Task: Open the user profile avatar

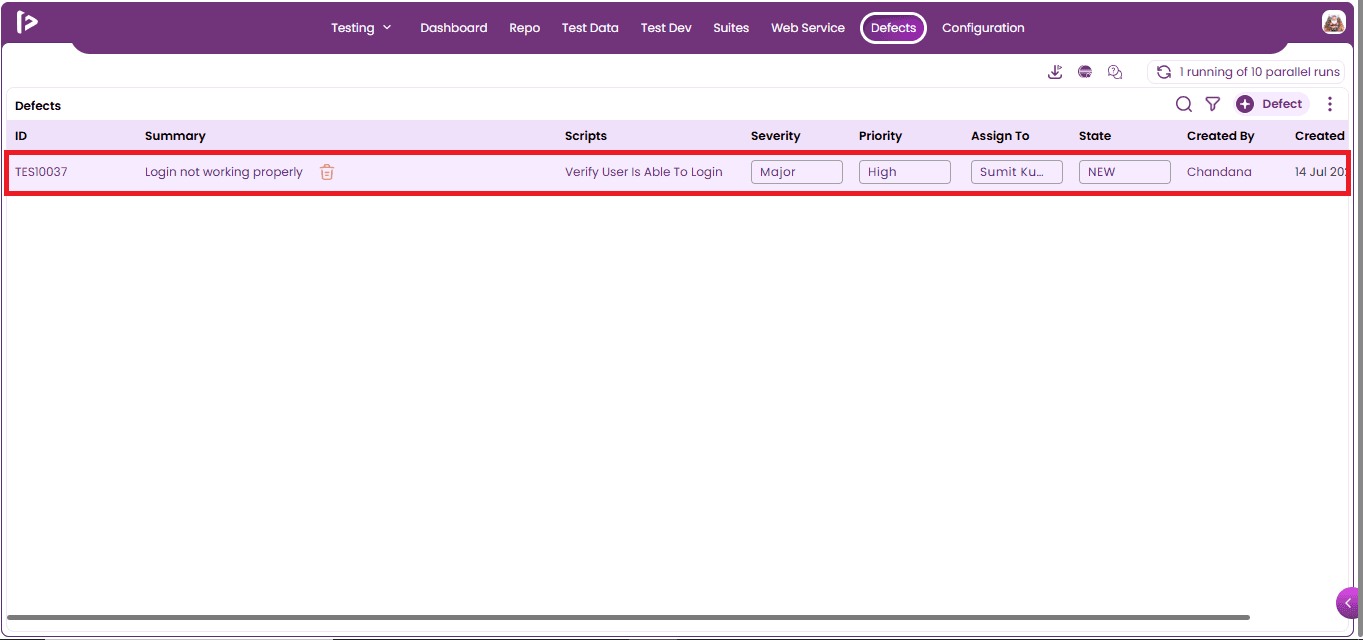Action: [x=1333, y=22]
